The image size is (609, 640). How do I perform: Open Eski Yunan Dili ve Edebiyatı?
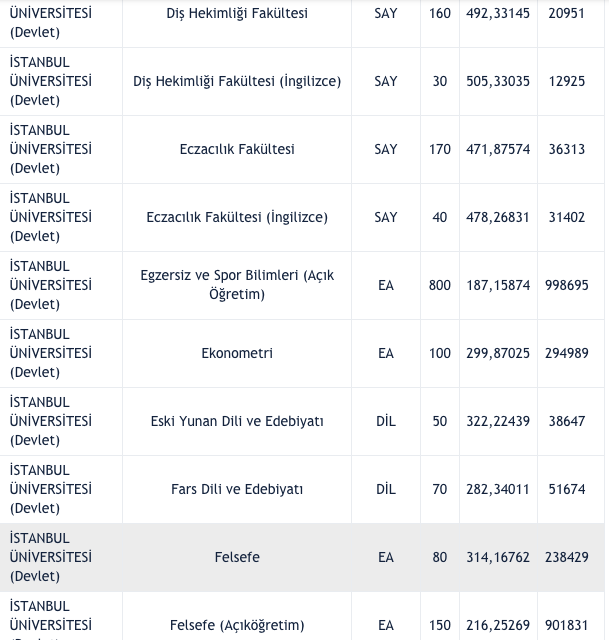[x=237, y=421]
